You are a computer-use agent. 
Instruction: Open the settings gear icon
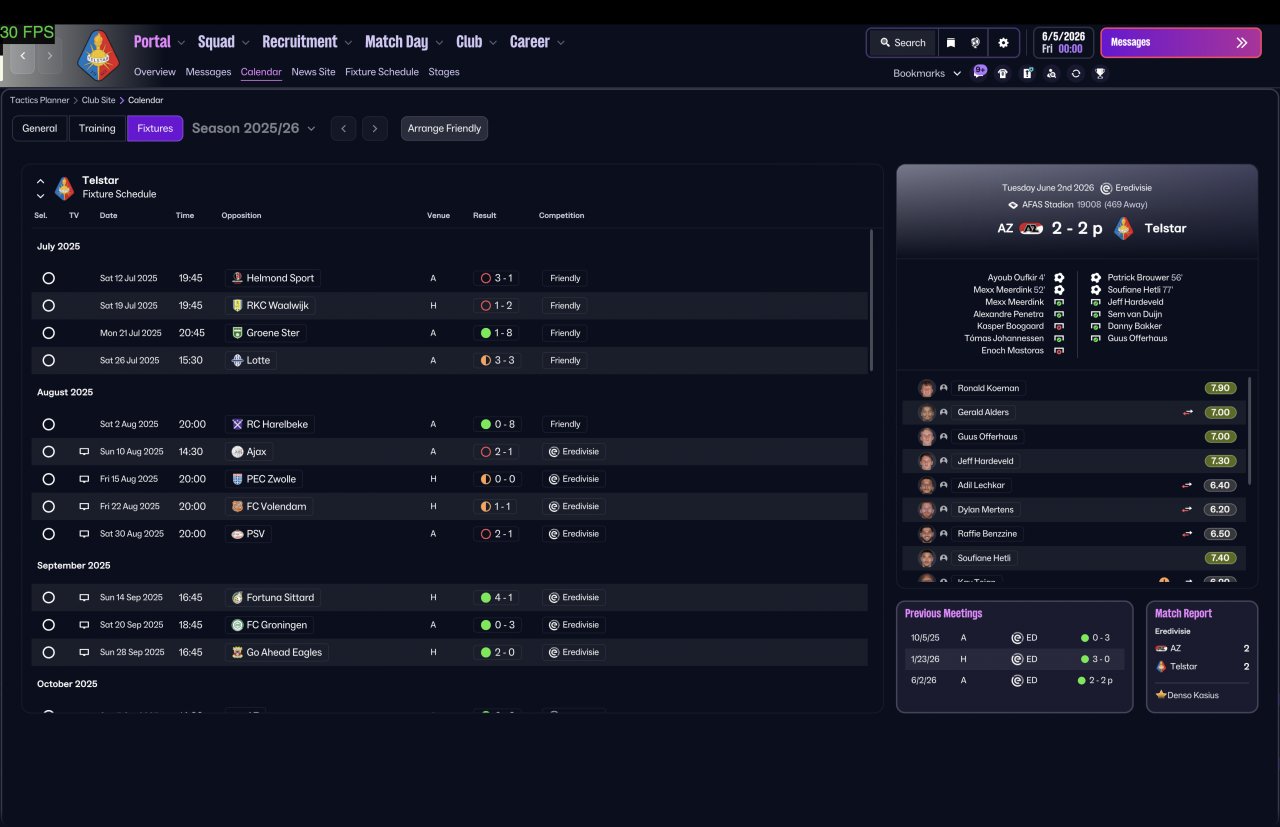[x=1003, y=43]
